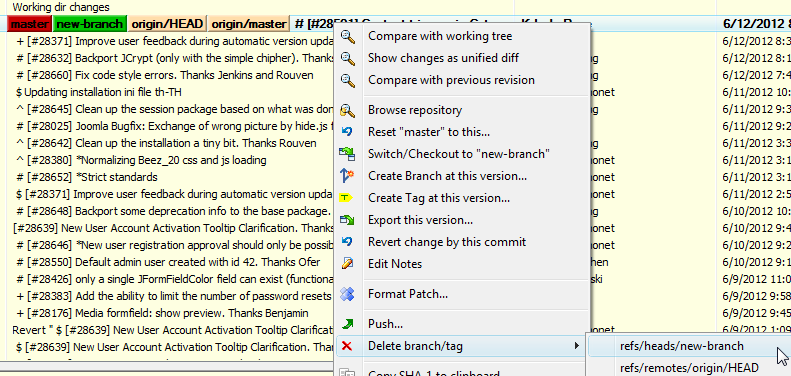
Task: Click the magnifier icon beside Compare with previous revision
Action: 348,80
